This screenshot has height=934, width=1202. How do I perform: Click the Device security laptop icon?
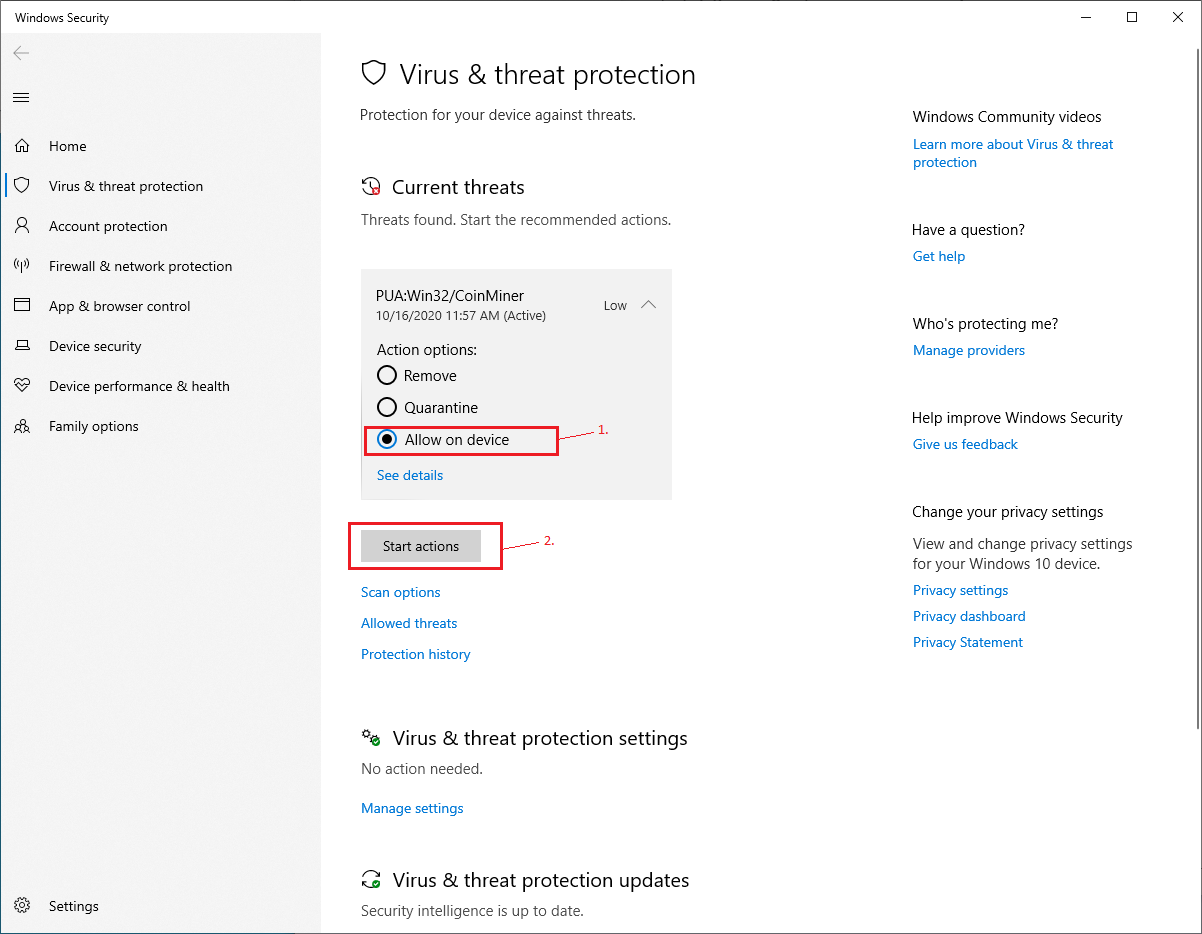tap(22, 346)
